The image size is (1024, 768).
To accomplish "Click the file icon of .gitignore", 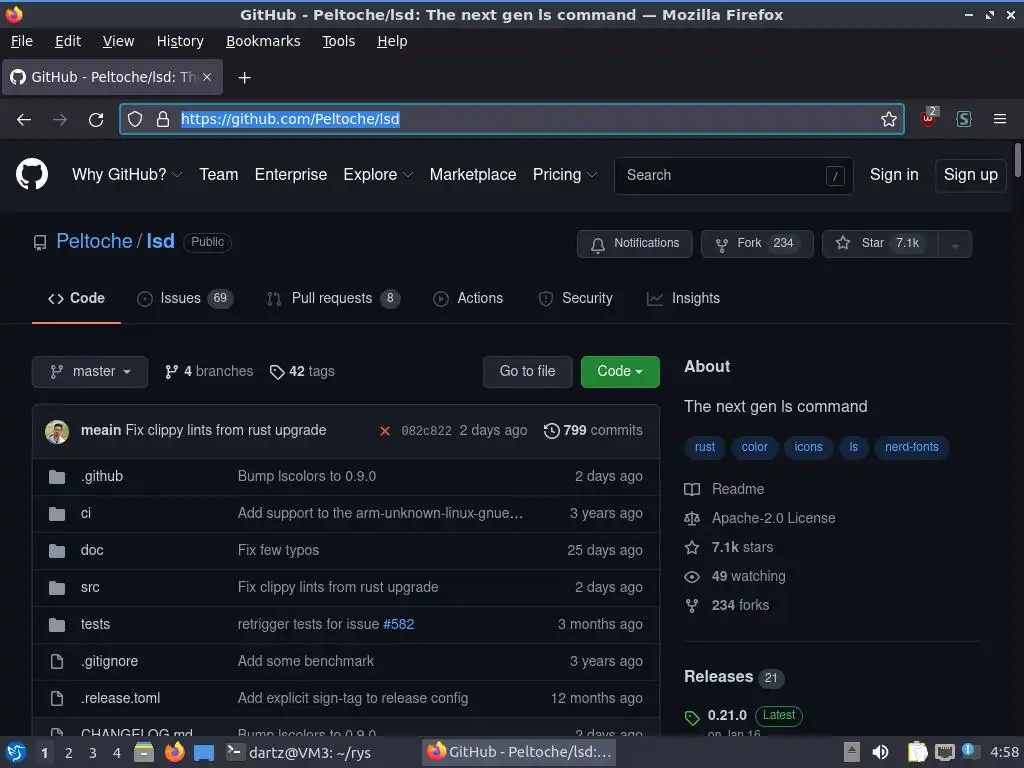I will [57, 662].
